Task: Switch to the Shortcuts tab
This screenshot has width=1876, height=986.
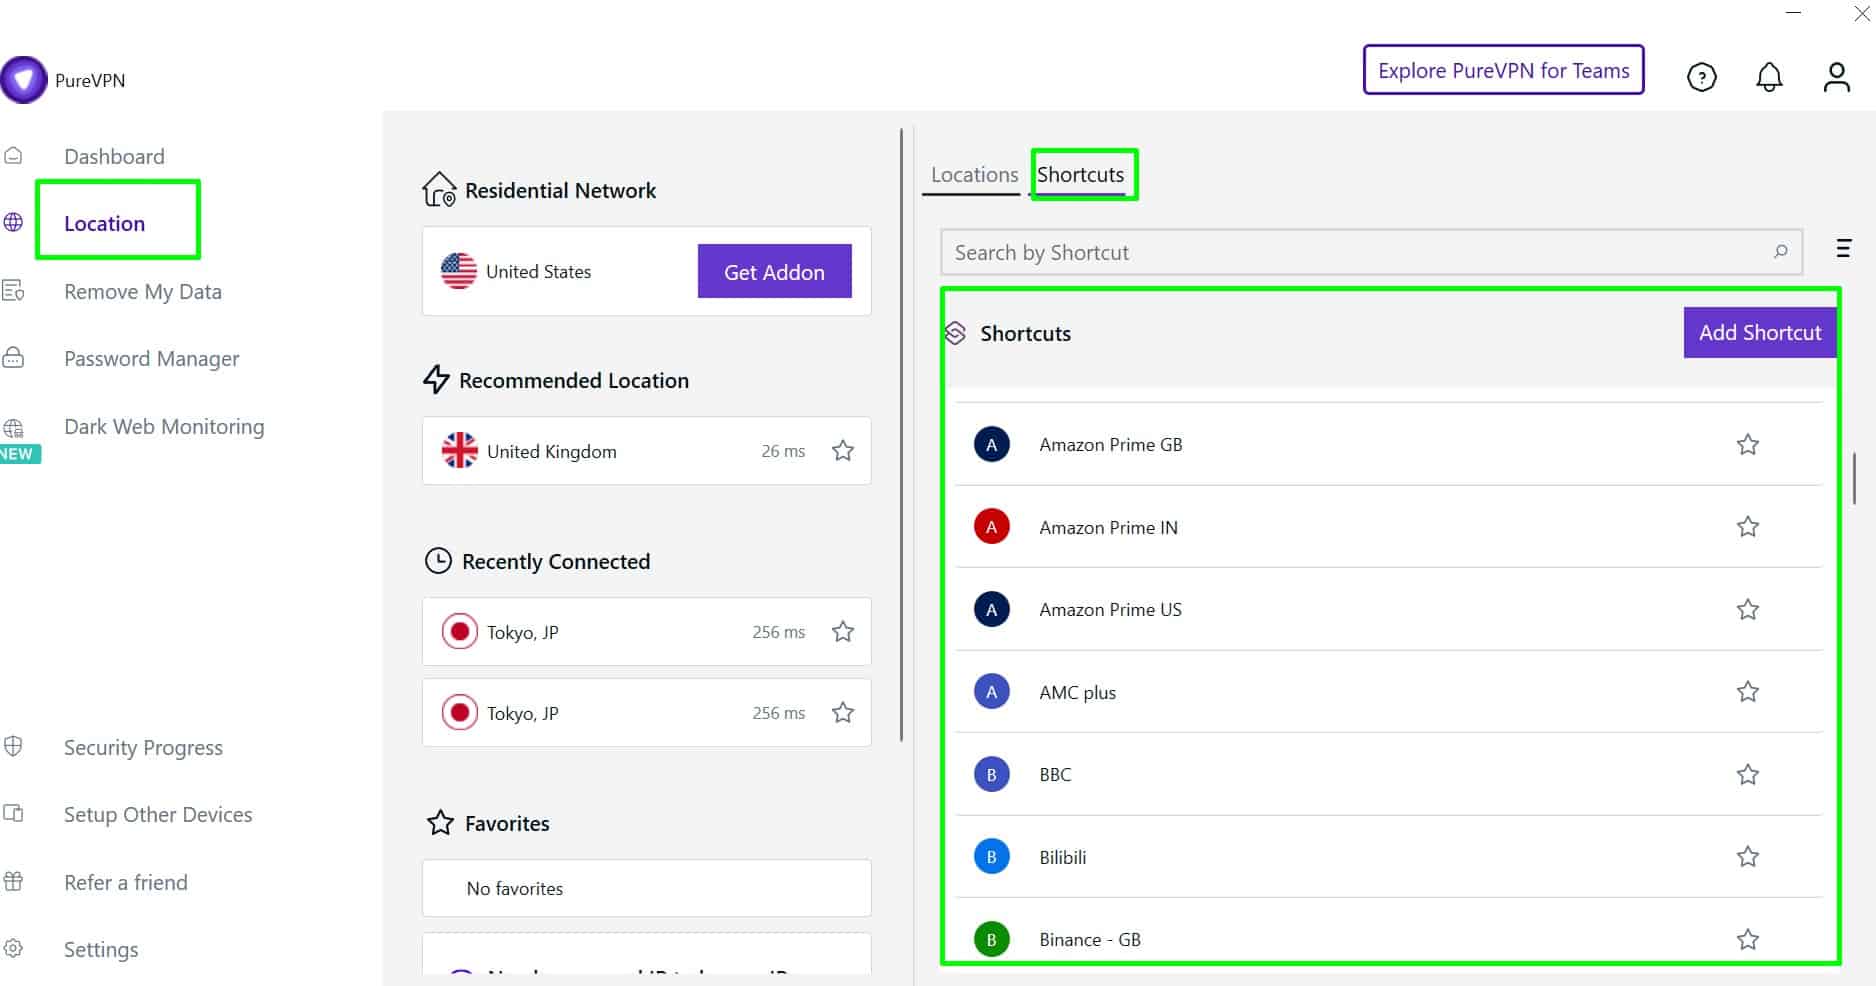Action: click(1080, 174)
